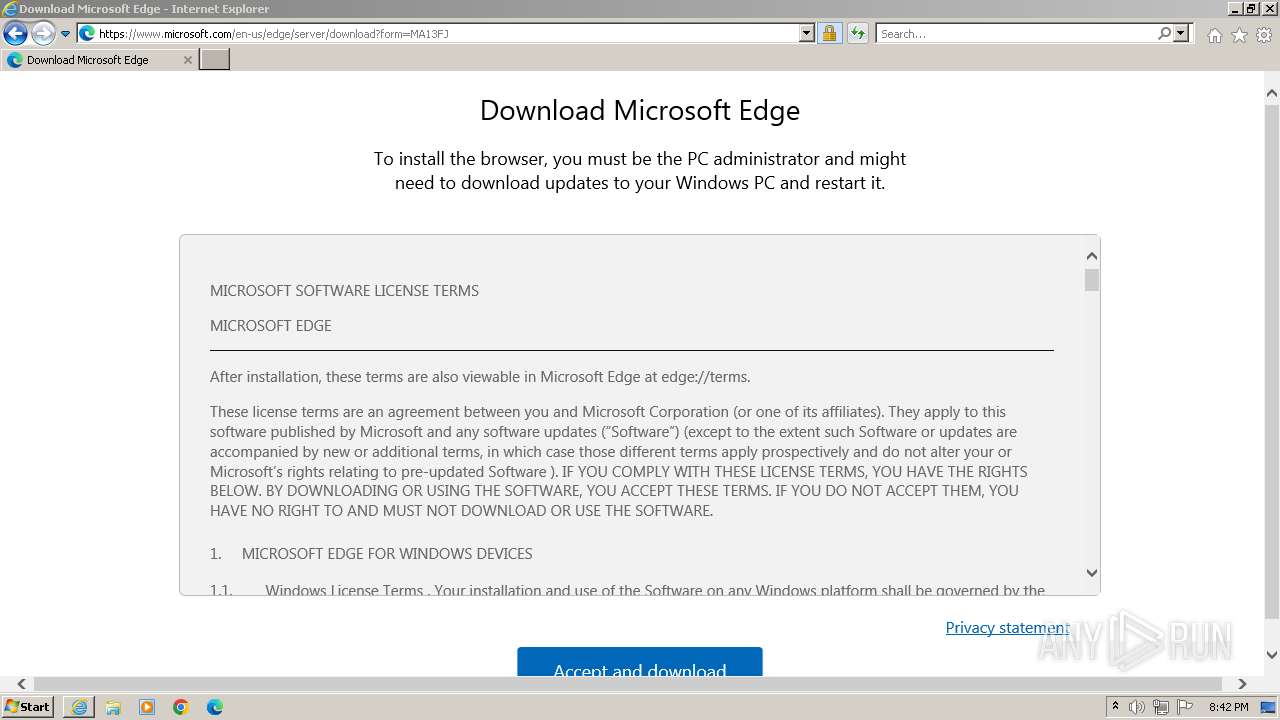The image size is (1280, 720).
Task: Click page vertical scrollbar down arrow
Action: click(x=1272, y=655)
